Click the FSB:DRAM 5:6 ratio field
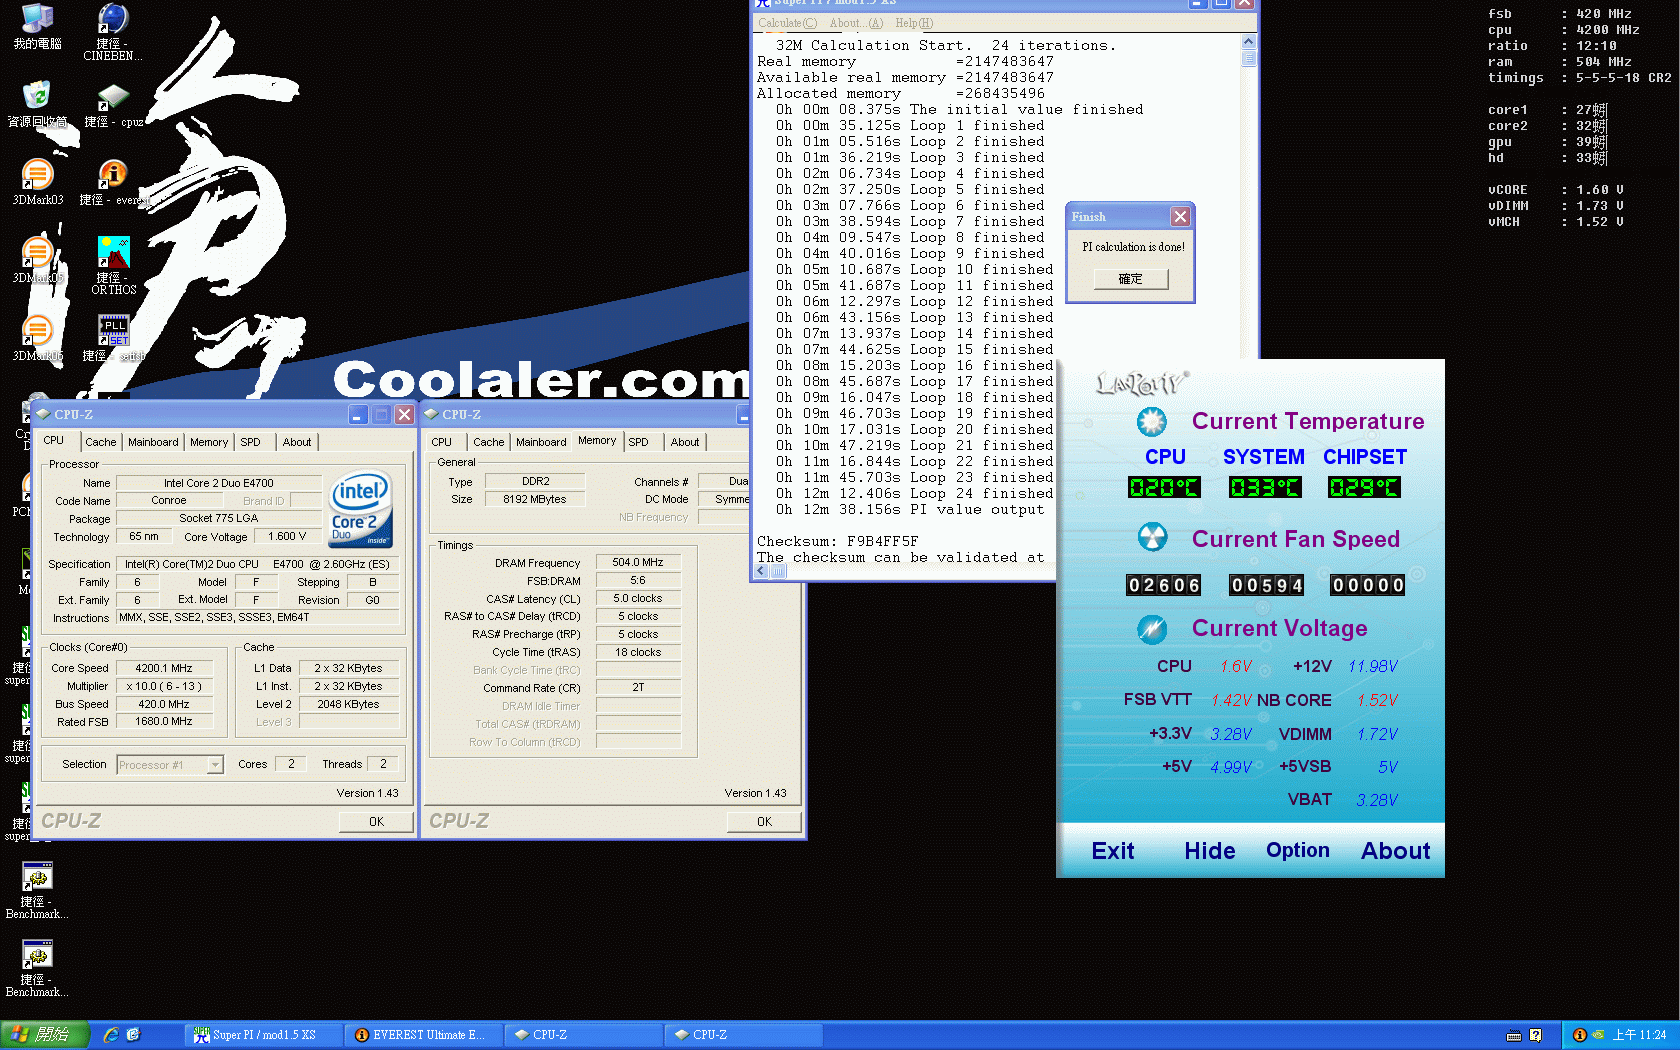The width and height of the screenshot is (1680, 1050). click(x=638, y=580)
